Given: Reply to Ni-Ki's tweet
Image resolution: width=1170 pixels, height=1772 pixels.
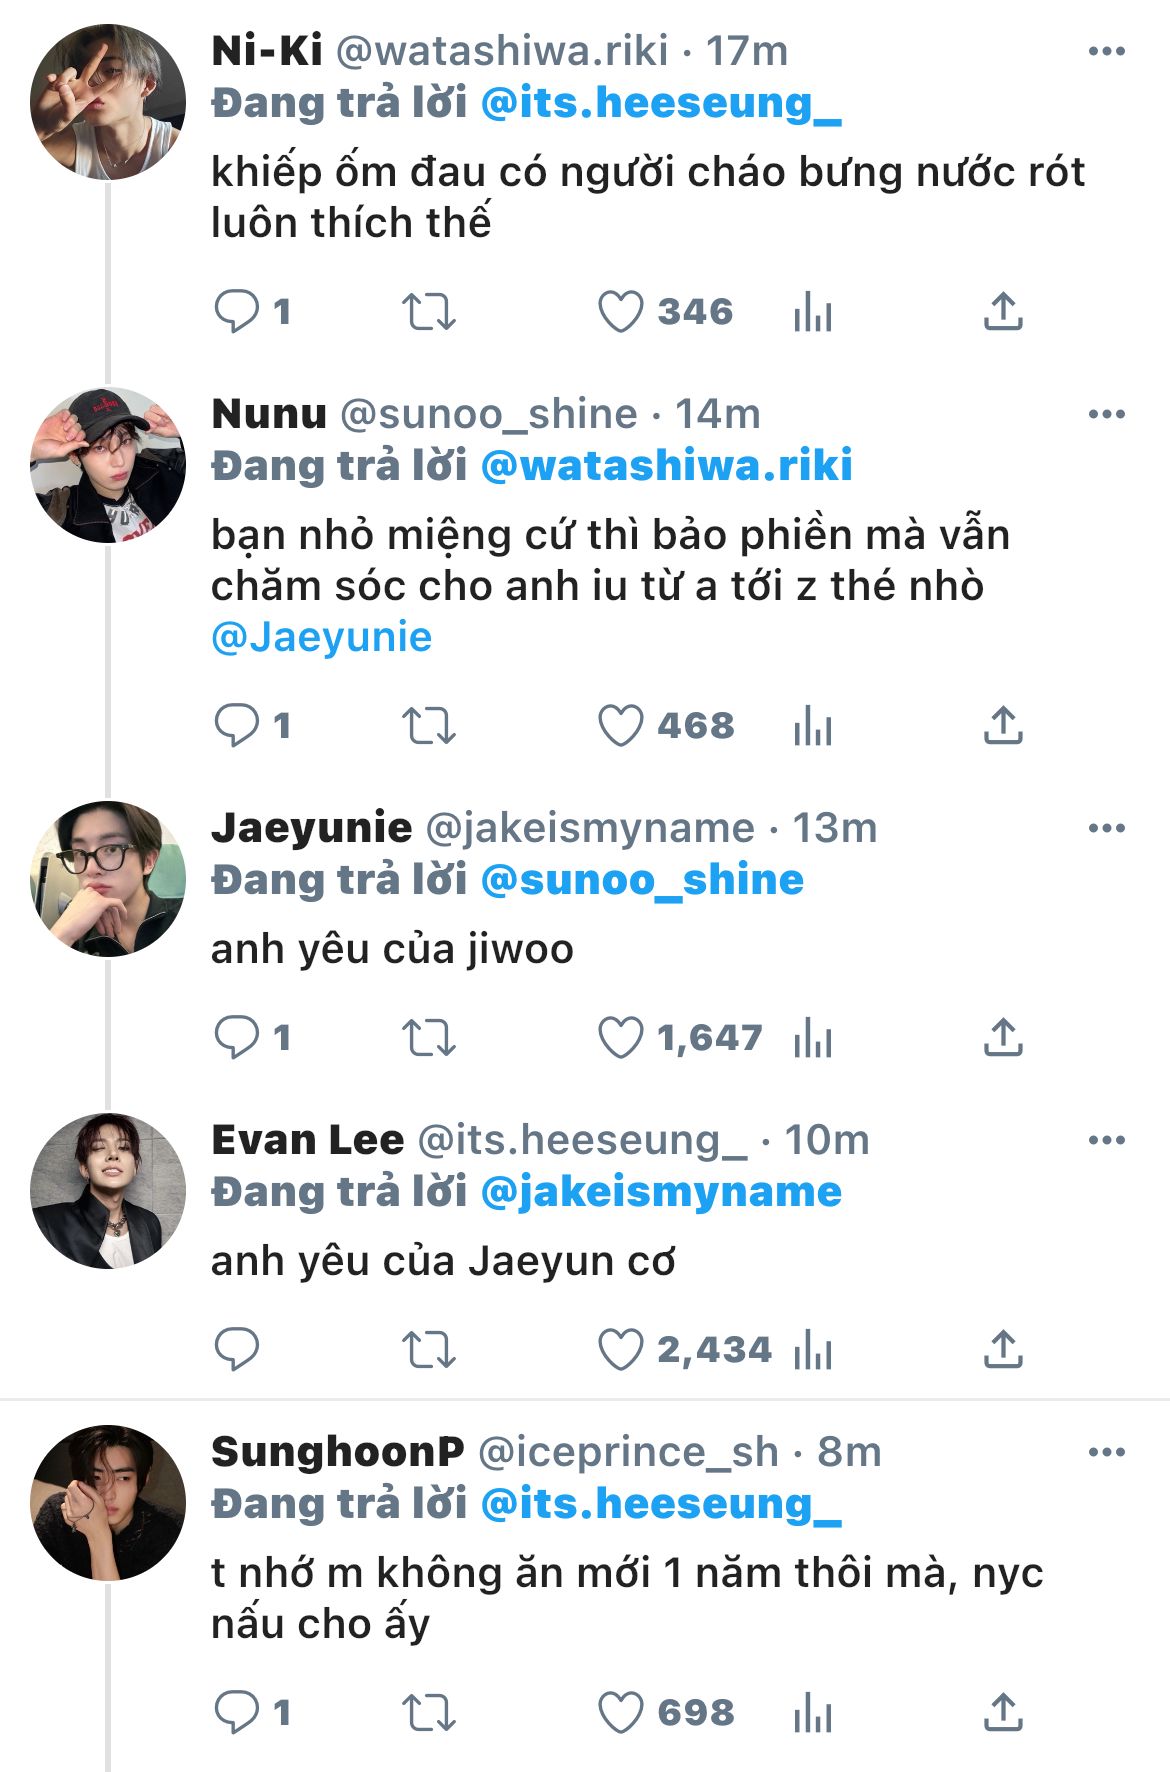Looking at the screenshot, I should tap(237, 311).
